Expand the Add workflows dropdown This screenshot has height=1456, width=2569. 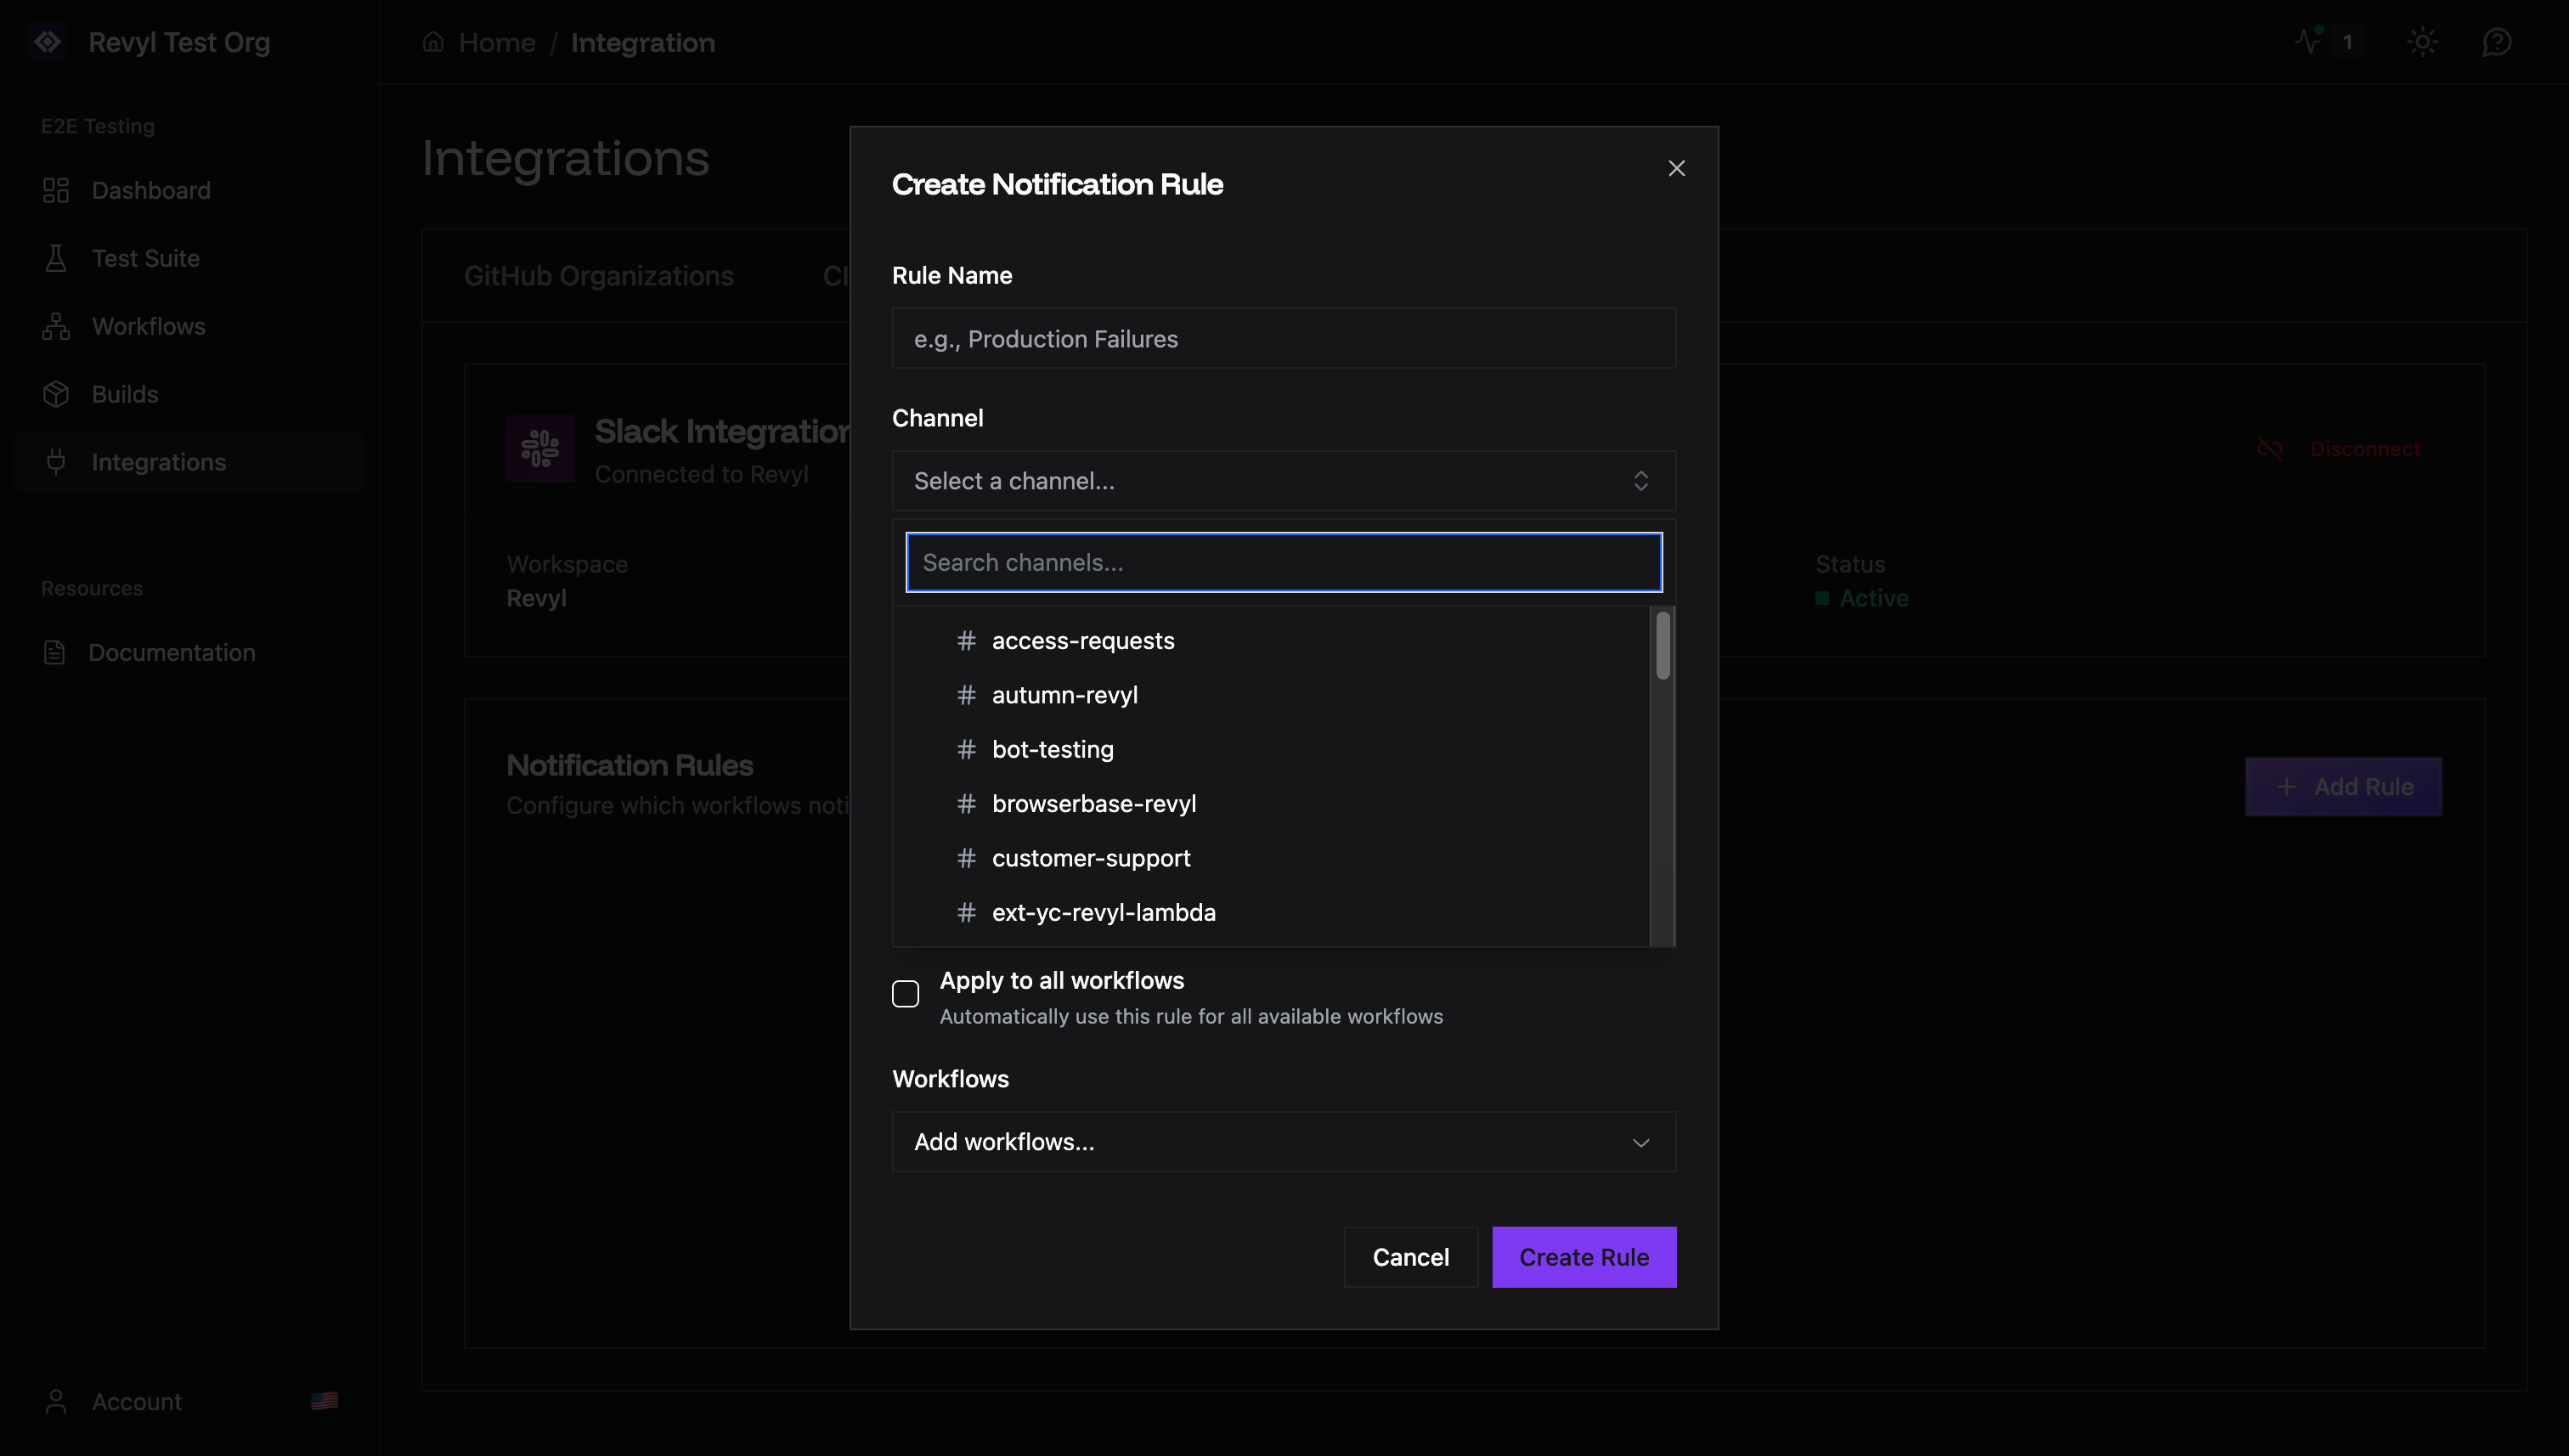1283,1141
